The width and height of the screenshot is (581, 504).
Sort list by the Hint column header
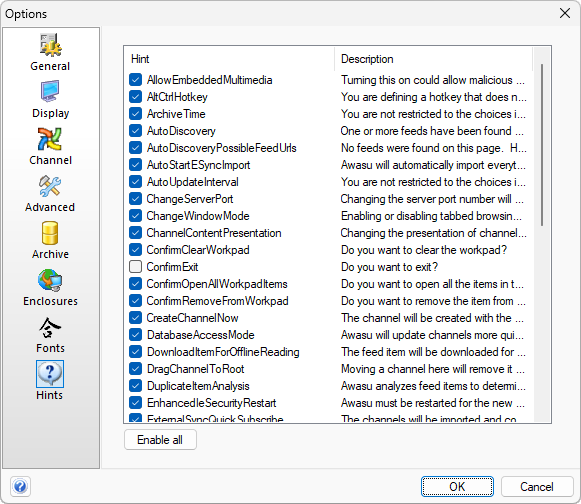(x=229, y=59)
